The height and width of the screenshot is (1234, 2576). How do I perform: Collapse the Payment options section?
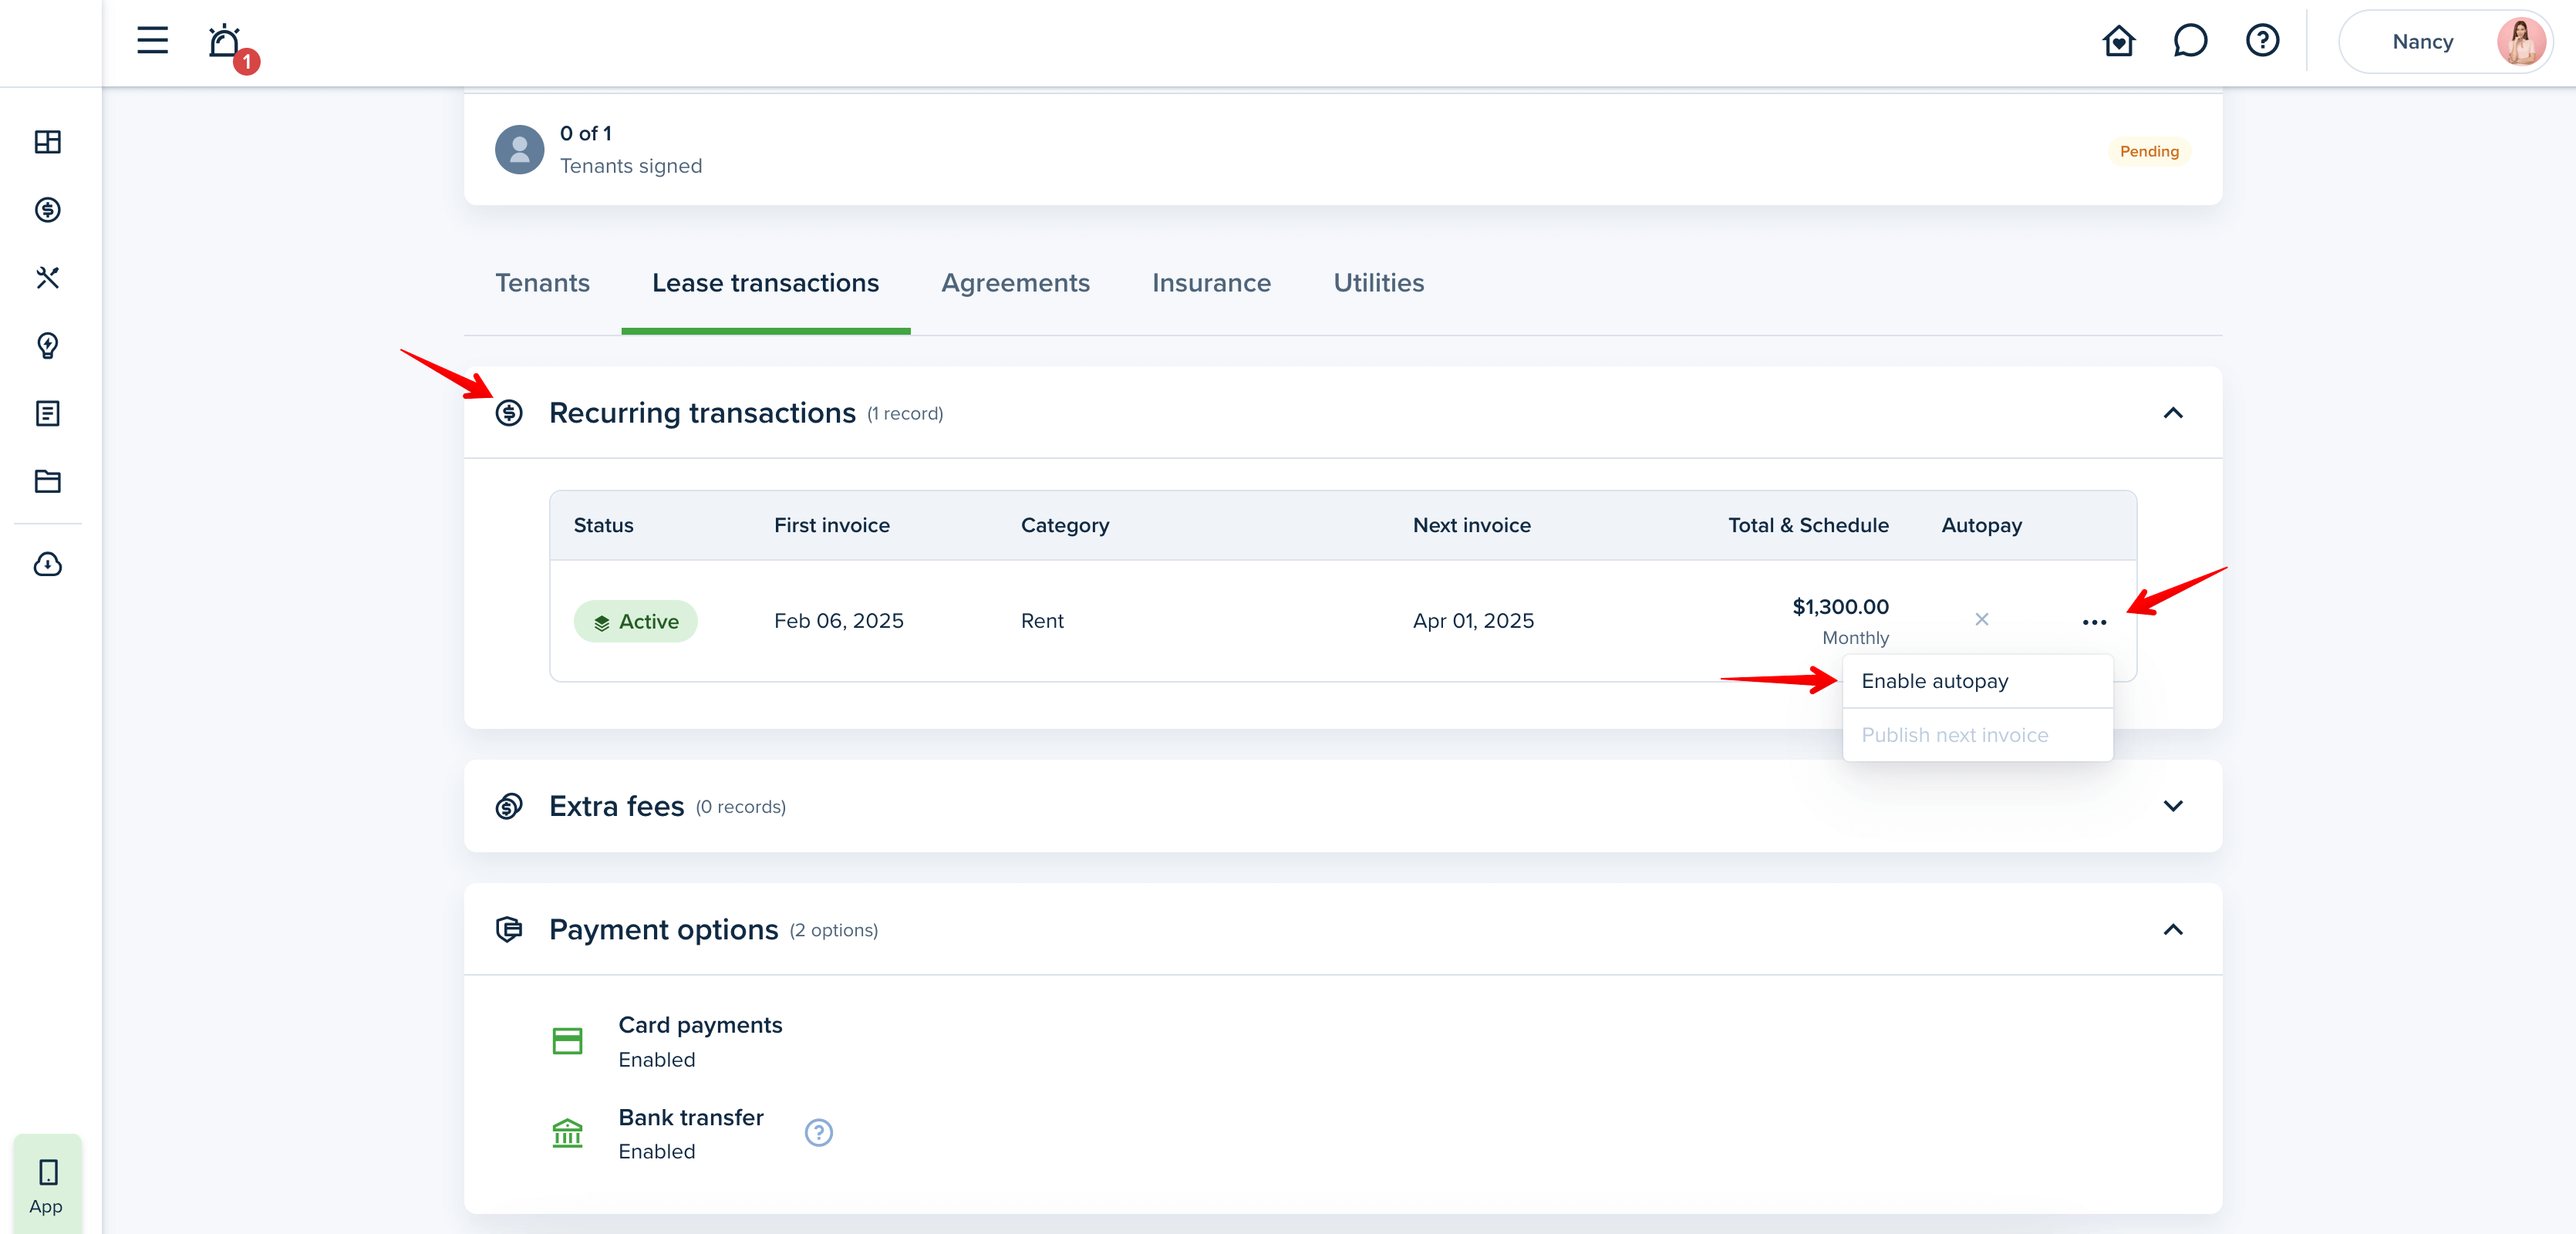(2172, 930)
